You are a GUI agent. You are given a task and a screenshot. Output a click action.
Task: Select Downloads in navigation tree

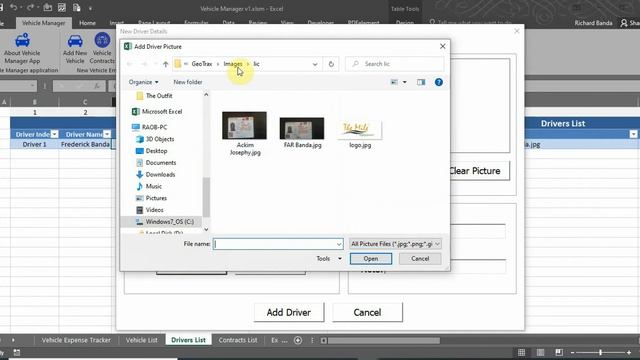click(x=156, y=175)
